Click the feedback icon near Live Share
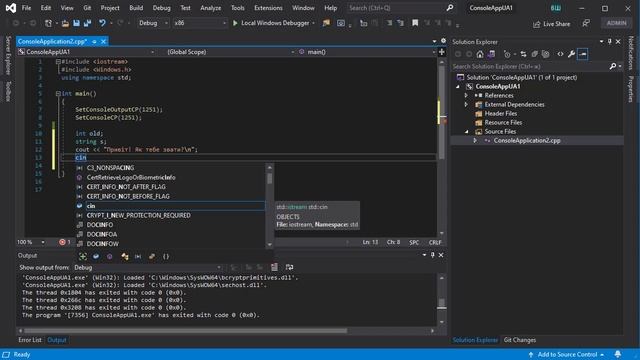The image size is (640, 360). point(586,24)
